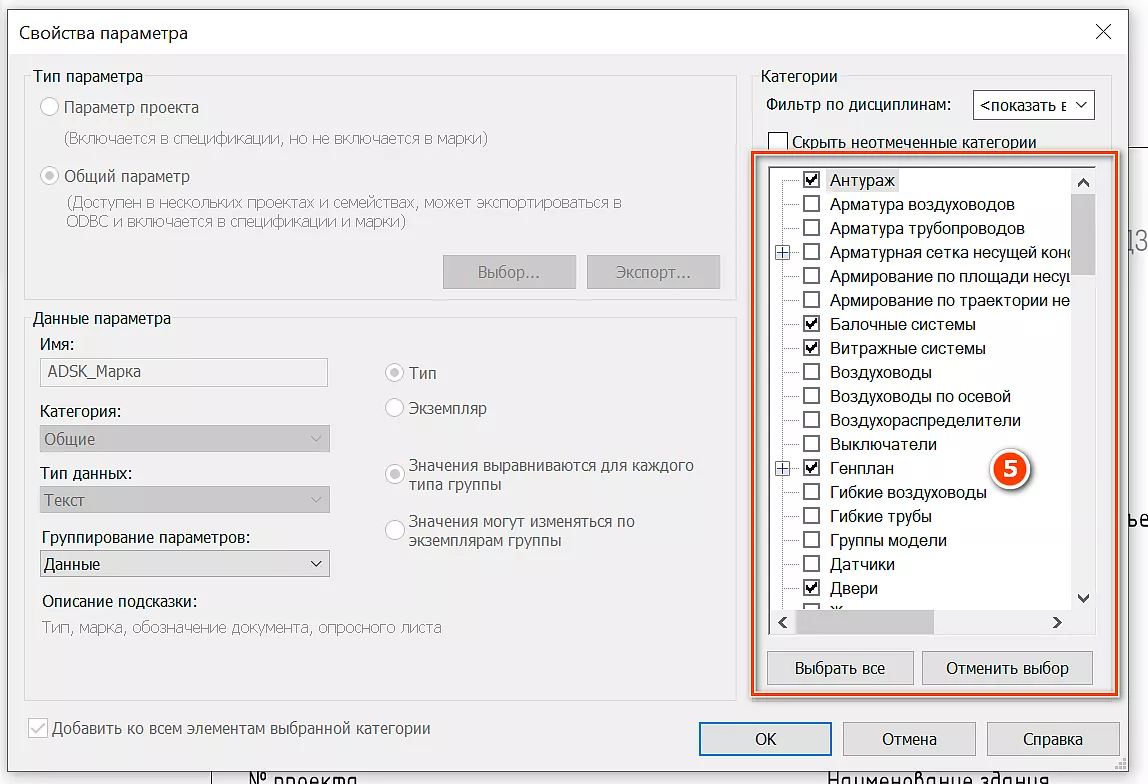Confirm with the OK button

[765, 739]
